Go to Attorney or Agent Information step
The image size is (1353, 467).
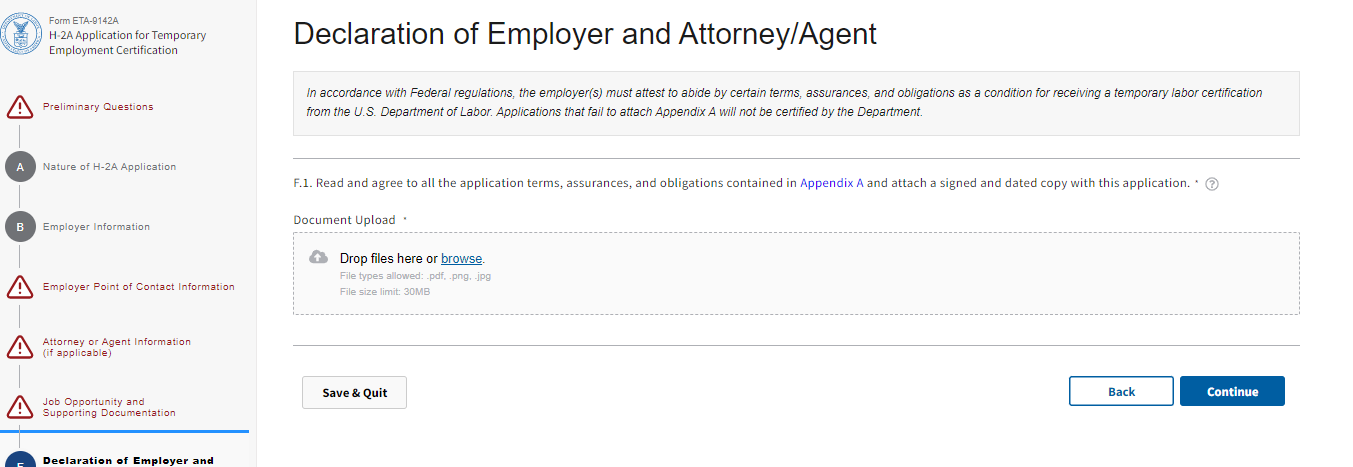[x=117, y=347]
